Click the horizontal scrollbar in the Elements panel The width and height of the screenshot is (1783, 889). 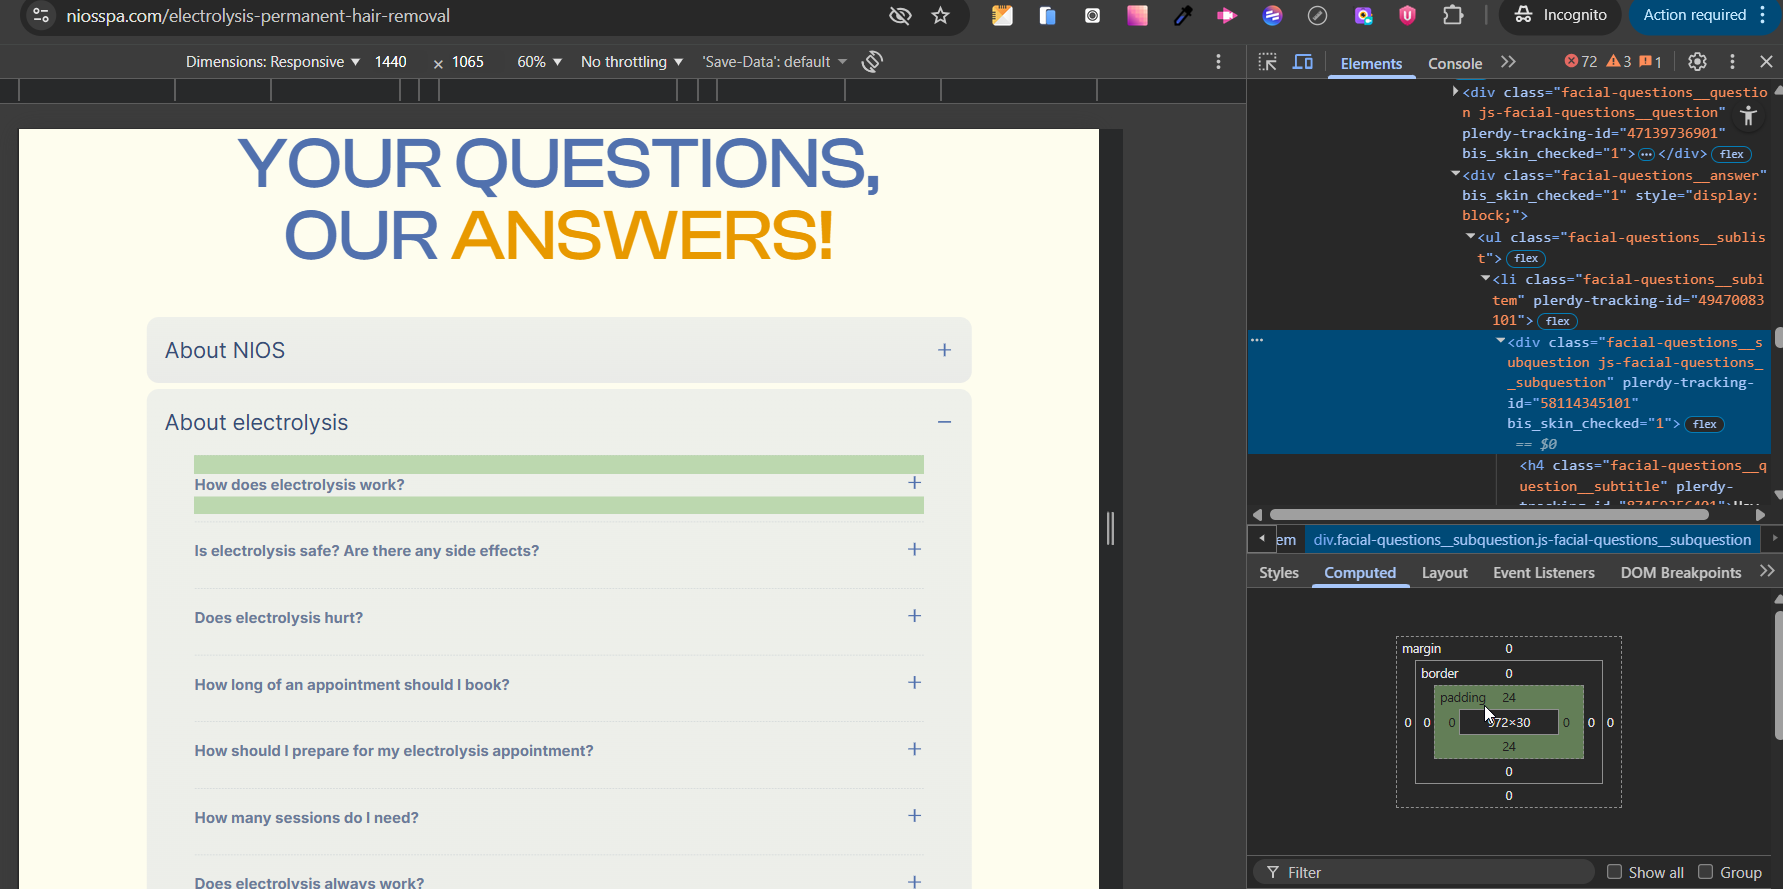coord(1490,514)
